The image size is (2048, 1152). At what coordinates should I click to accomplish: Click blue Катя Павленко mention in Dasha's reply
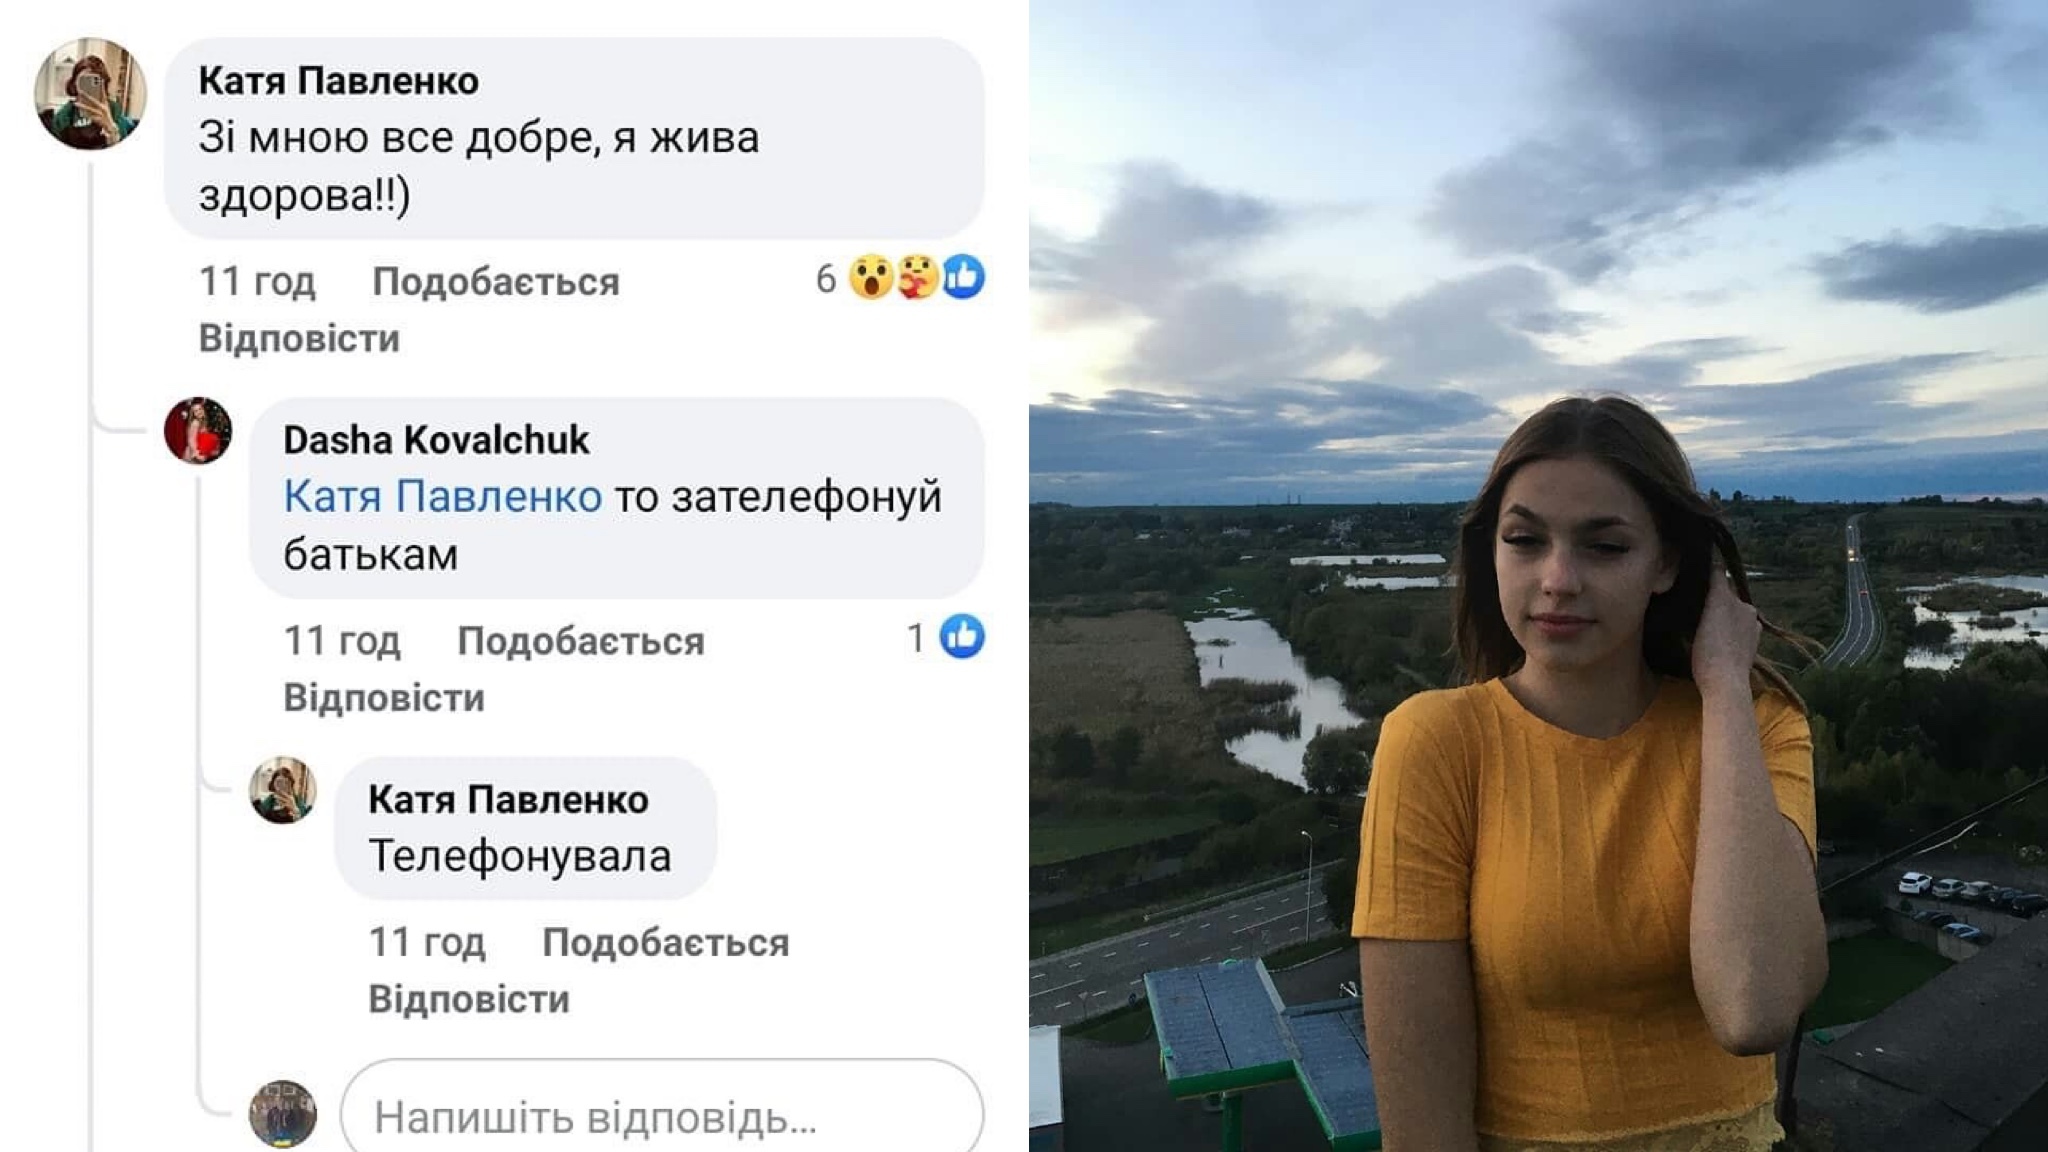pyautogui.click(x=442, y=497)
